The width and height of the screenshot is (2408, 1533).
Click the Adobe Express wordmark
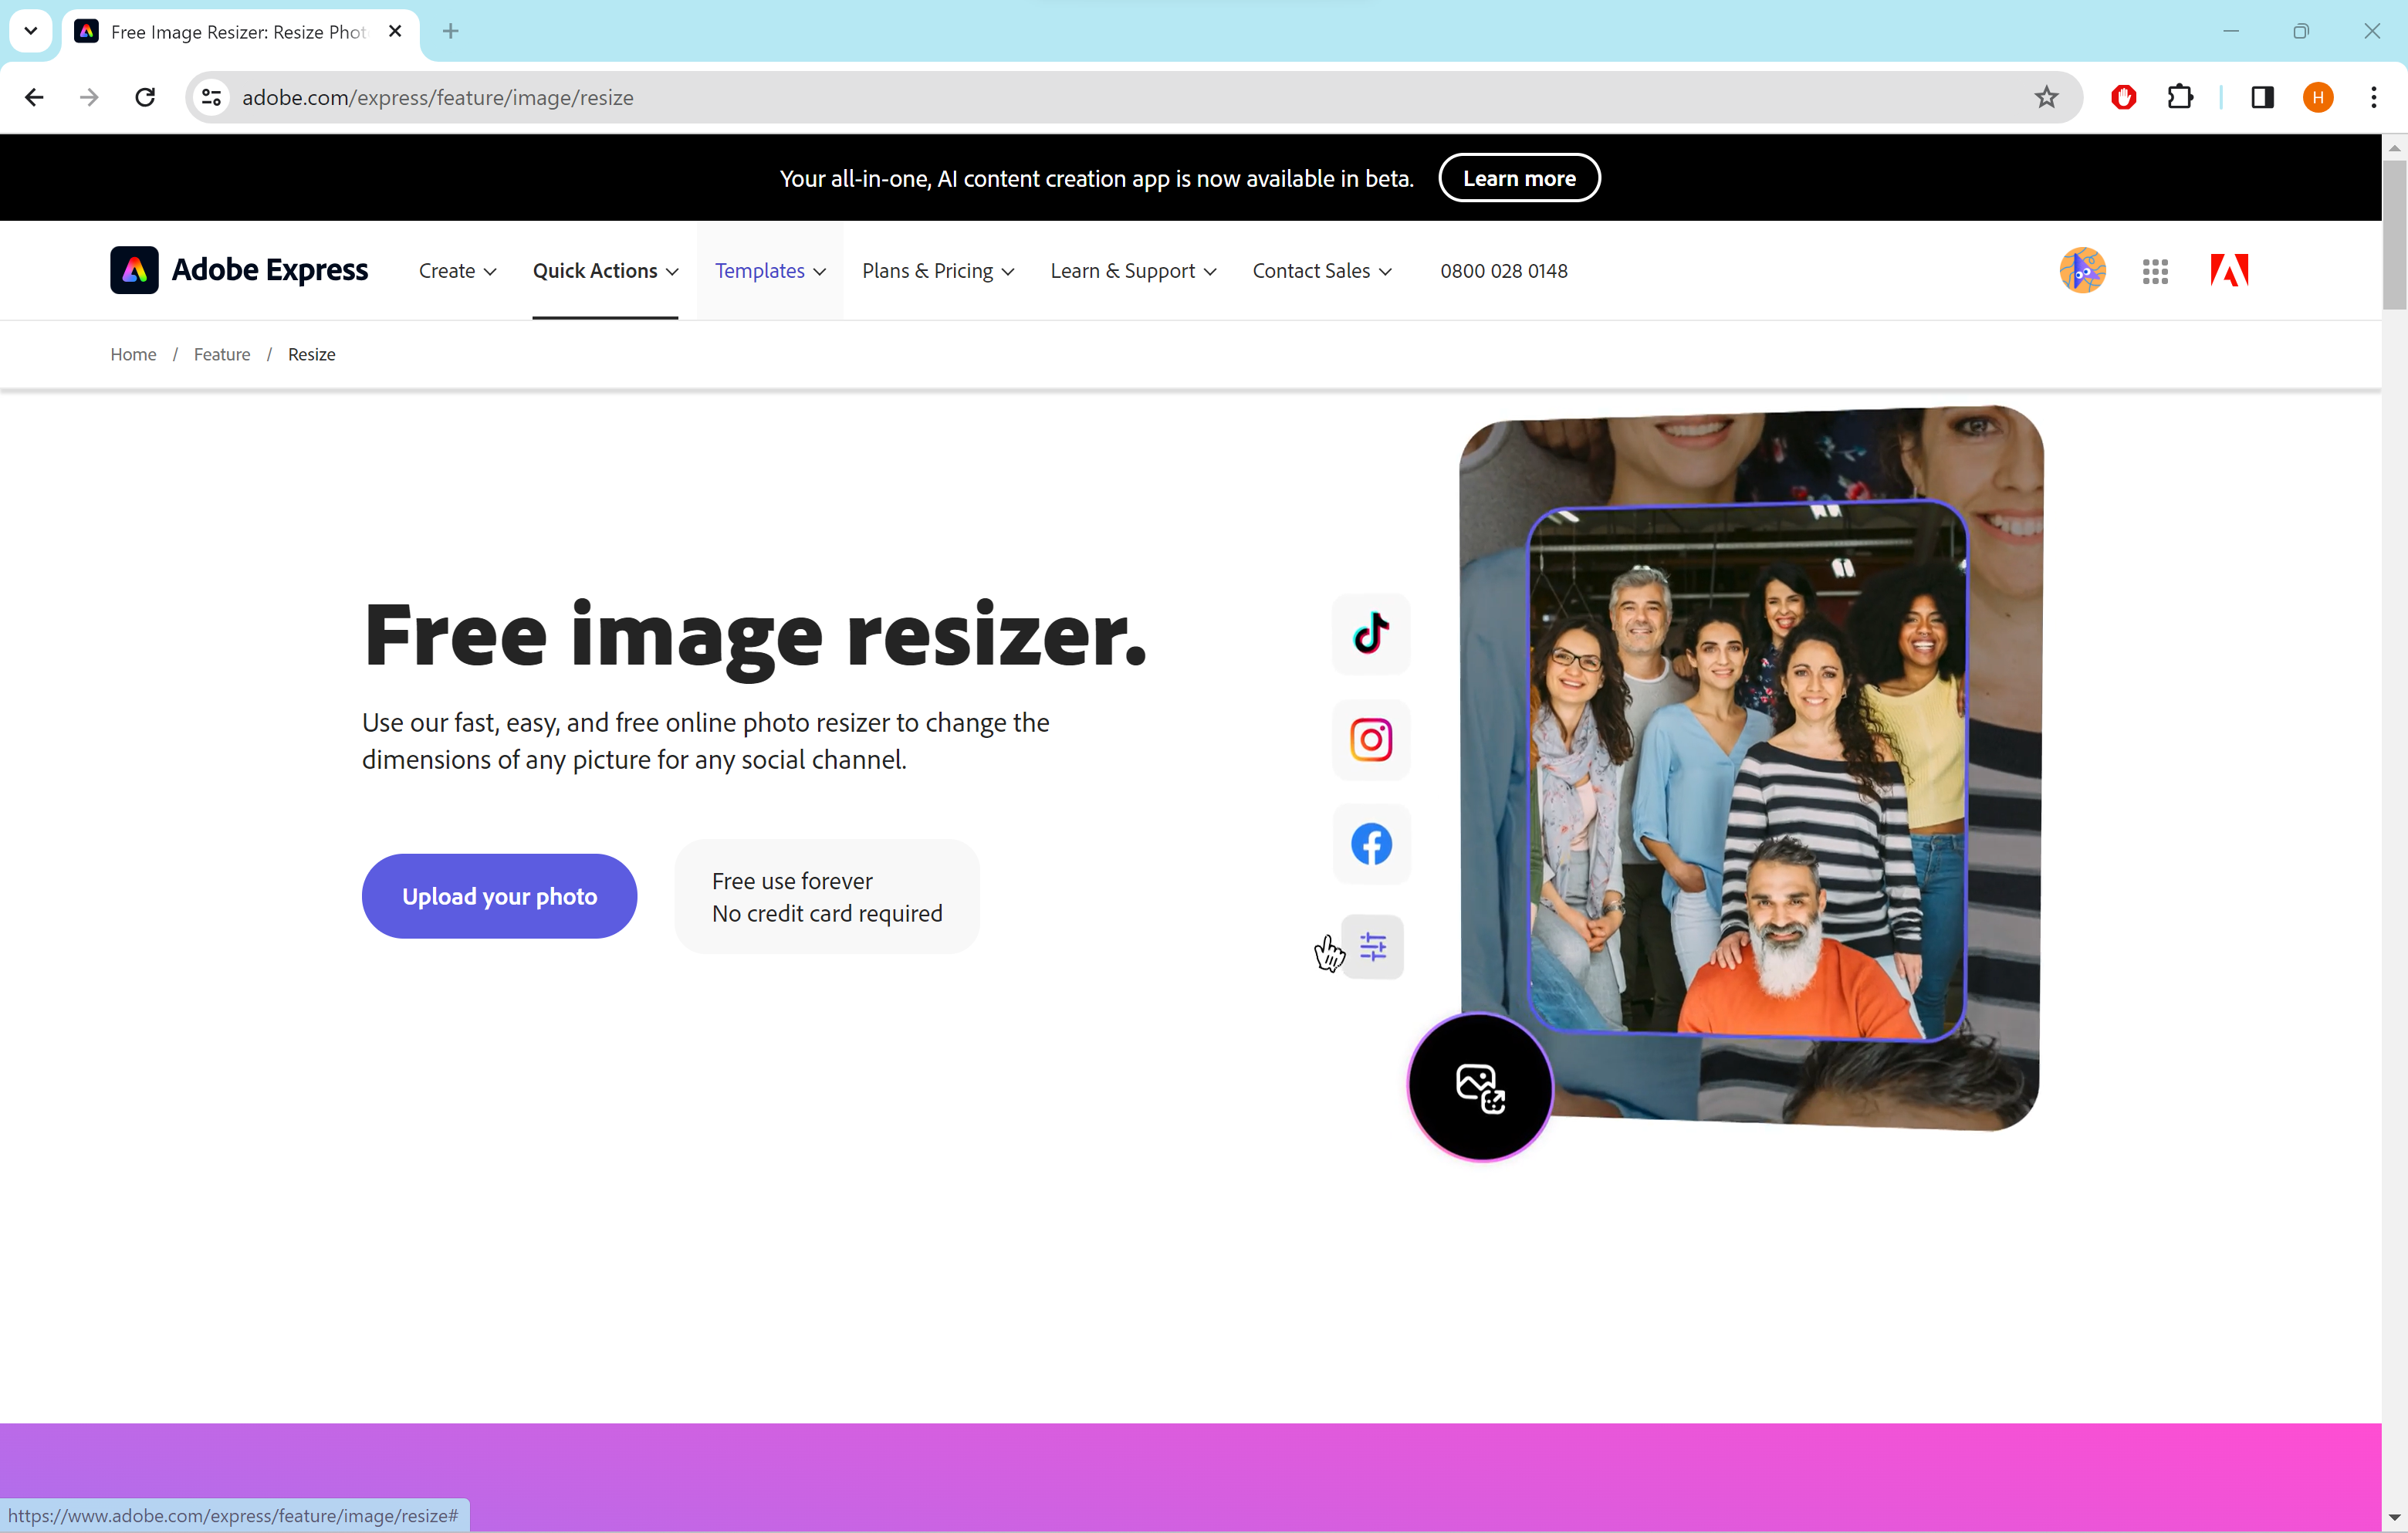pos(270,270)
